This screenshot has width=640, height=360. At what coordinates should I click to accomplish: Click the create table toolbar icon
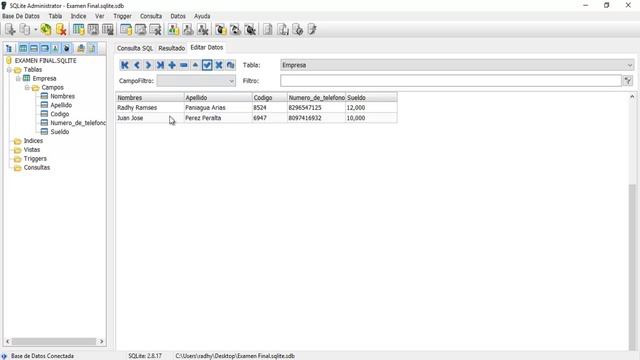pos(78,29)
